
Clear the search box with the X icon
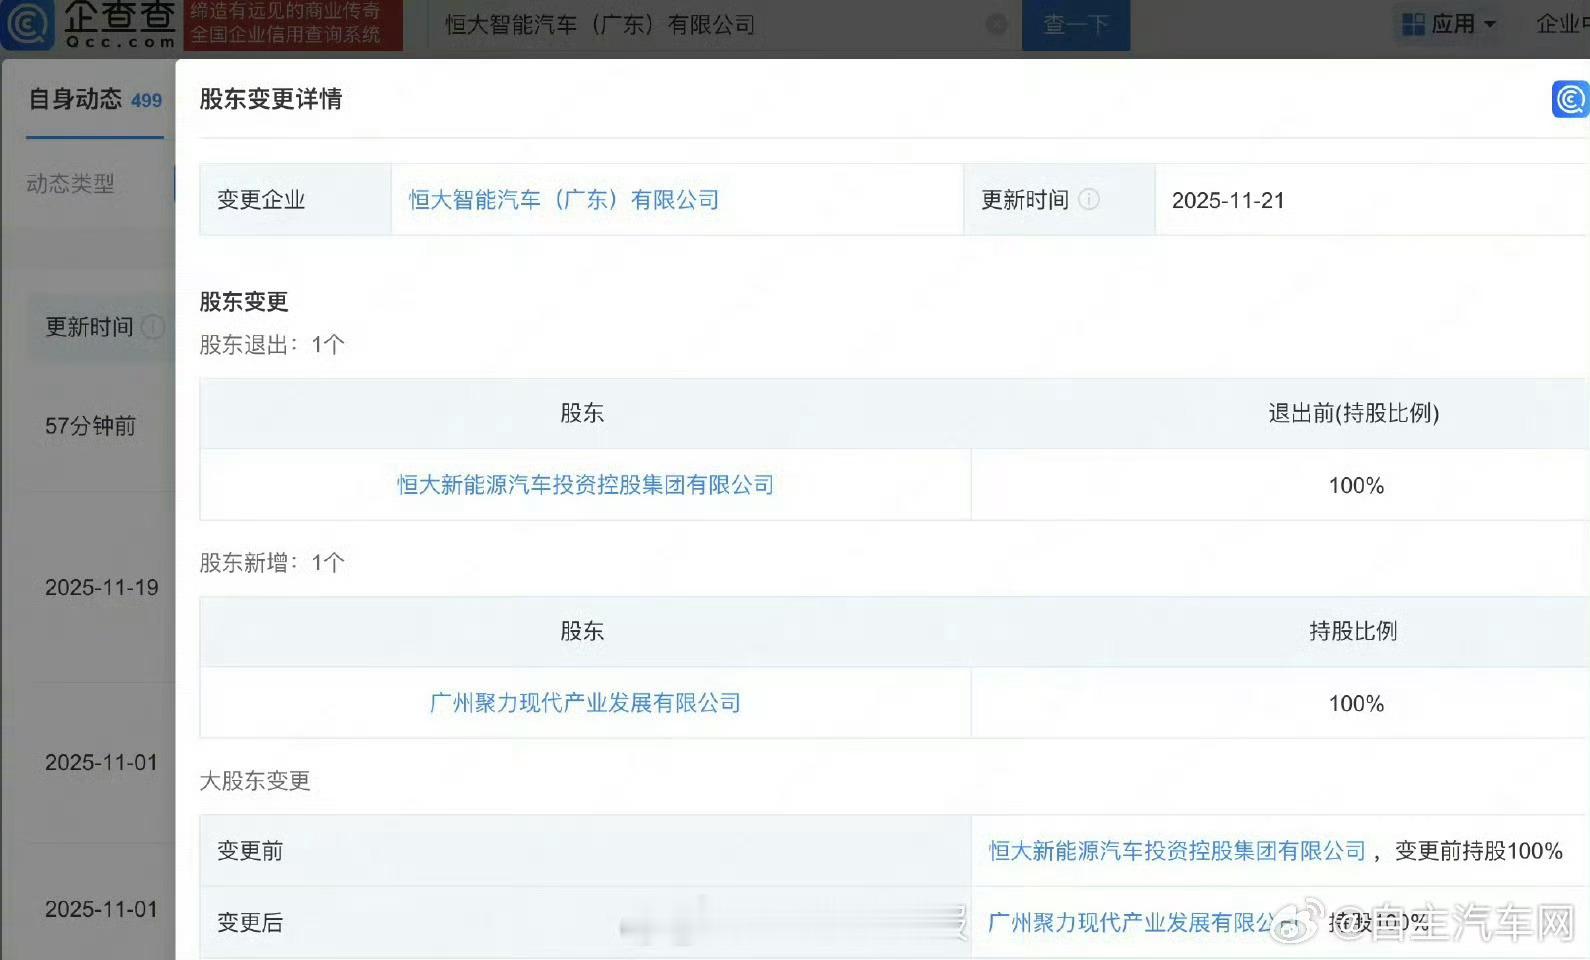pos(997,25)
